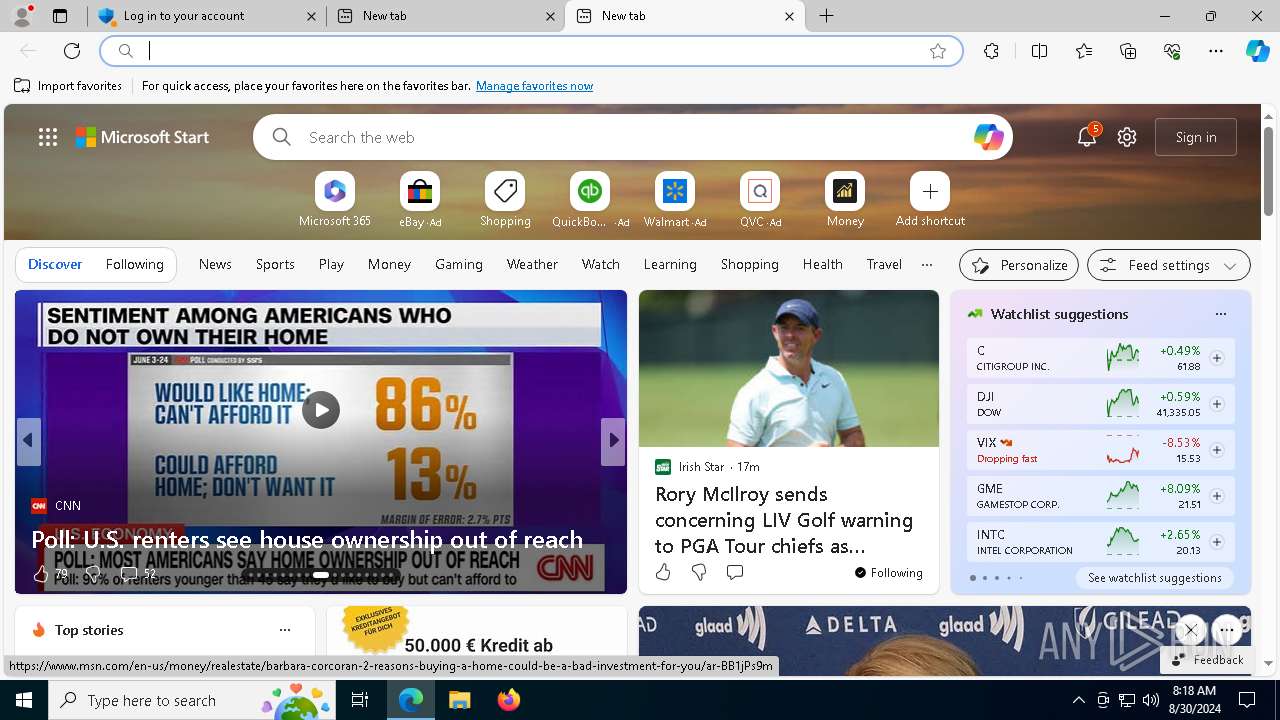Toggle Following for Irish Star
Viewport: 1280px width, 720px height.
click(x=888, y=573)
